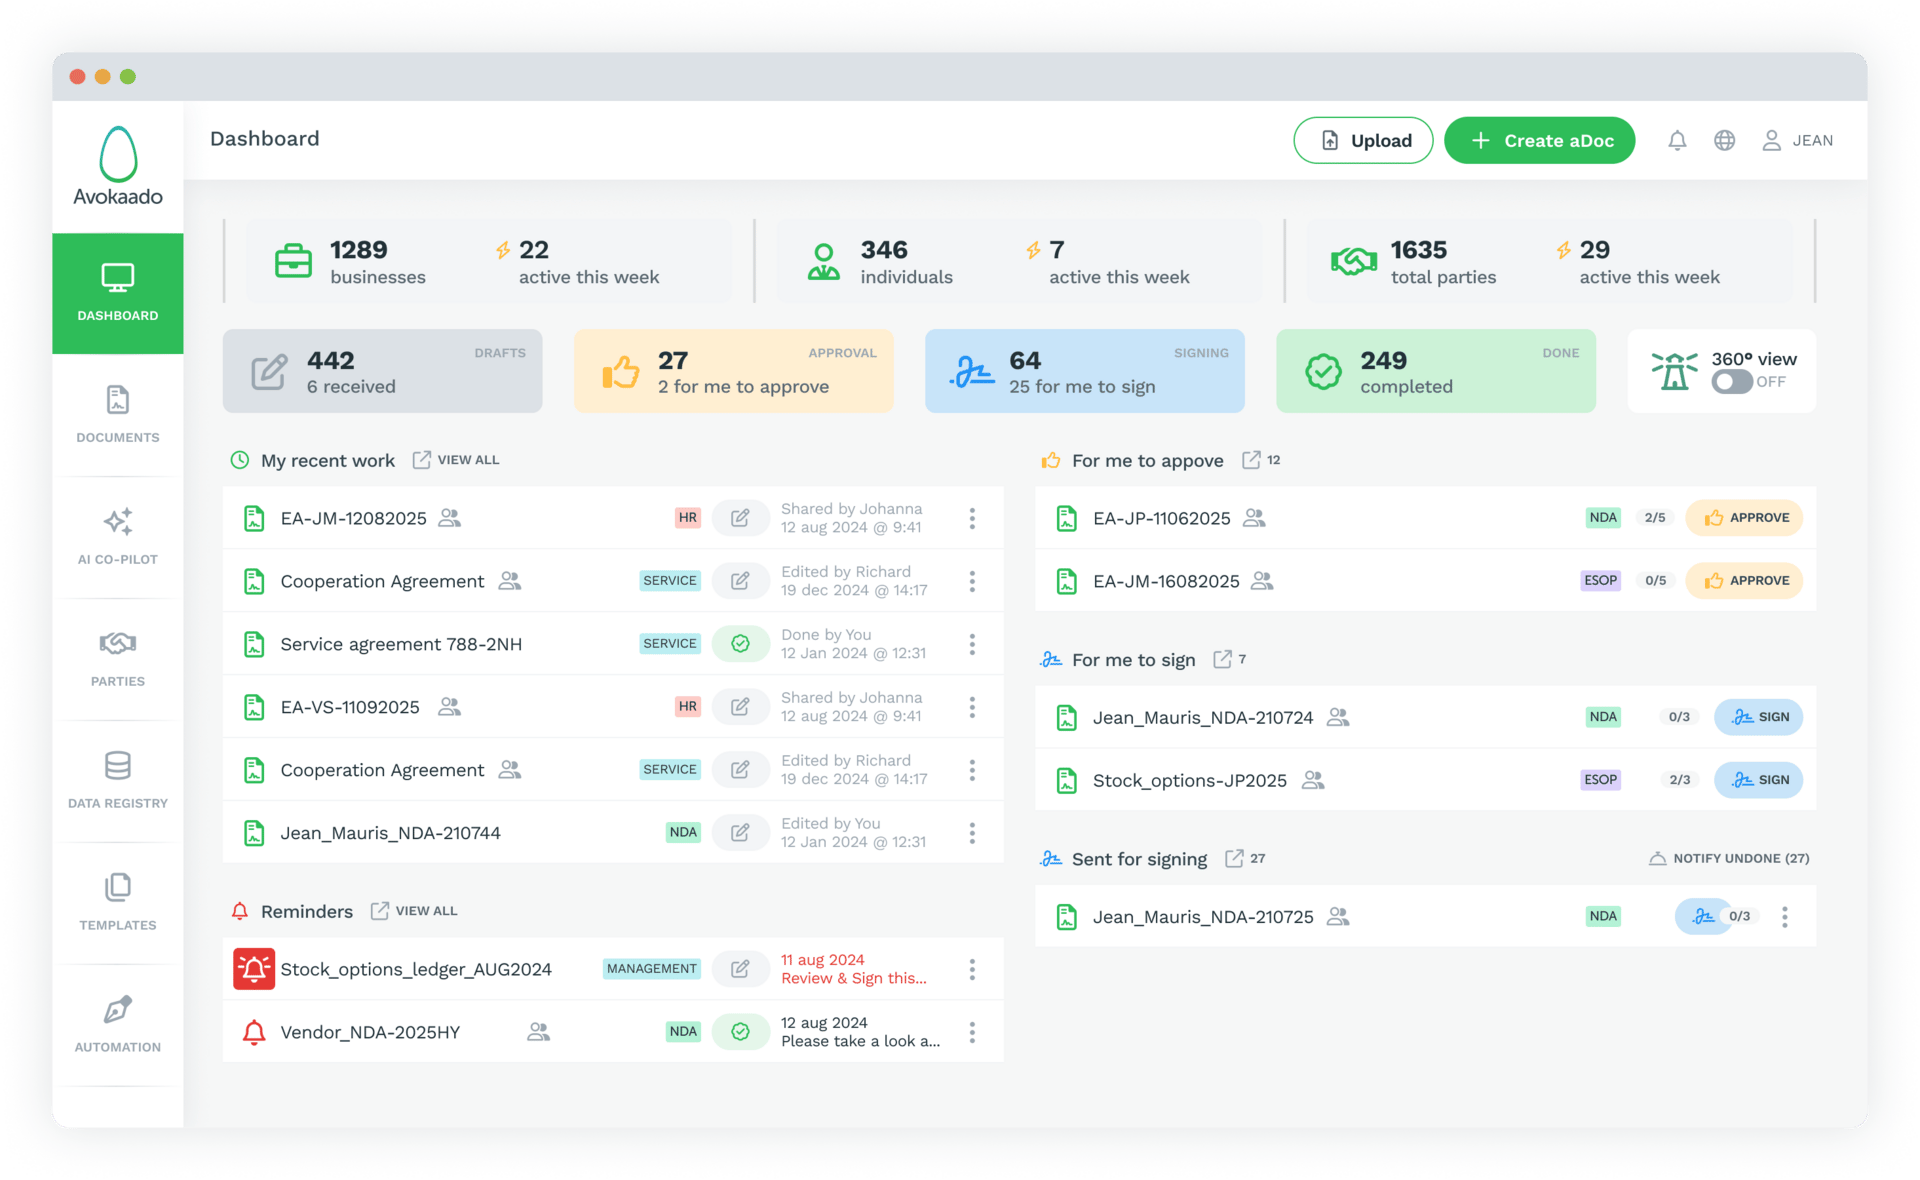Click the red alarm icon for Stock_options_ledger_AUG2024

[254, 969]
